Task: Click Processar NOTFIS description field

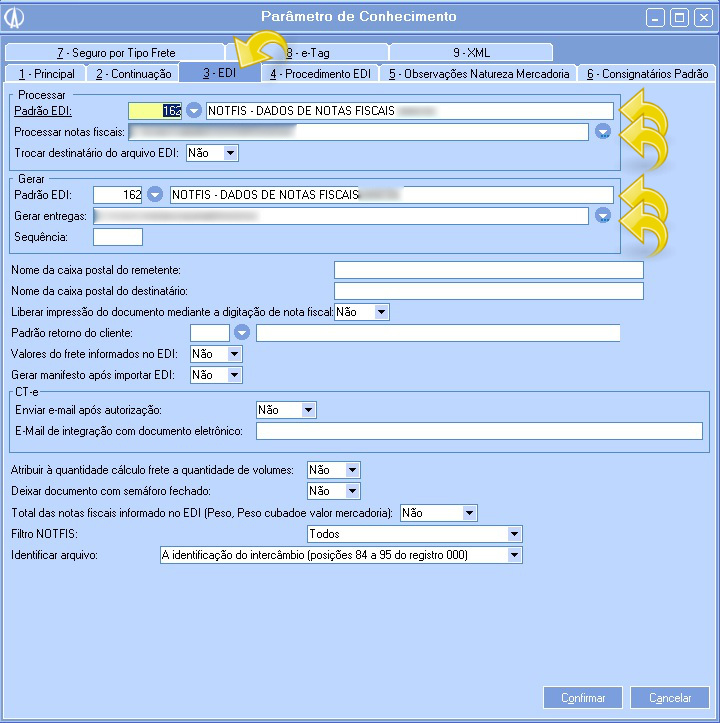Action: 410,111
